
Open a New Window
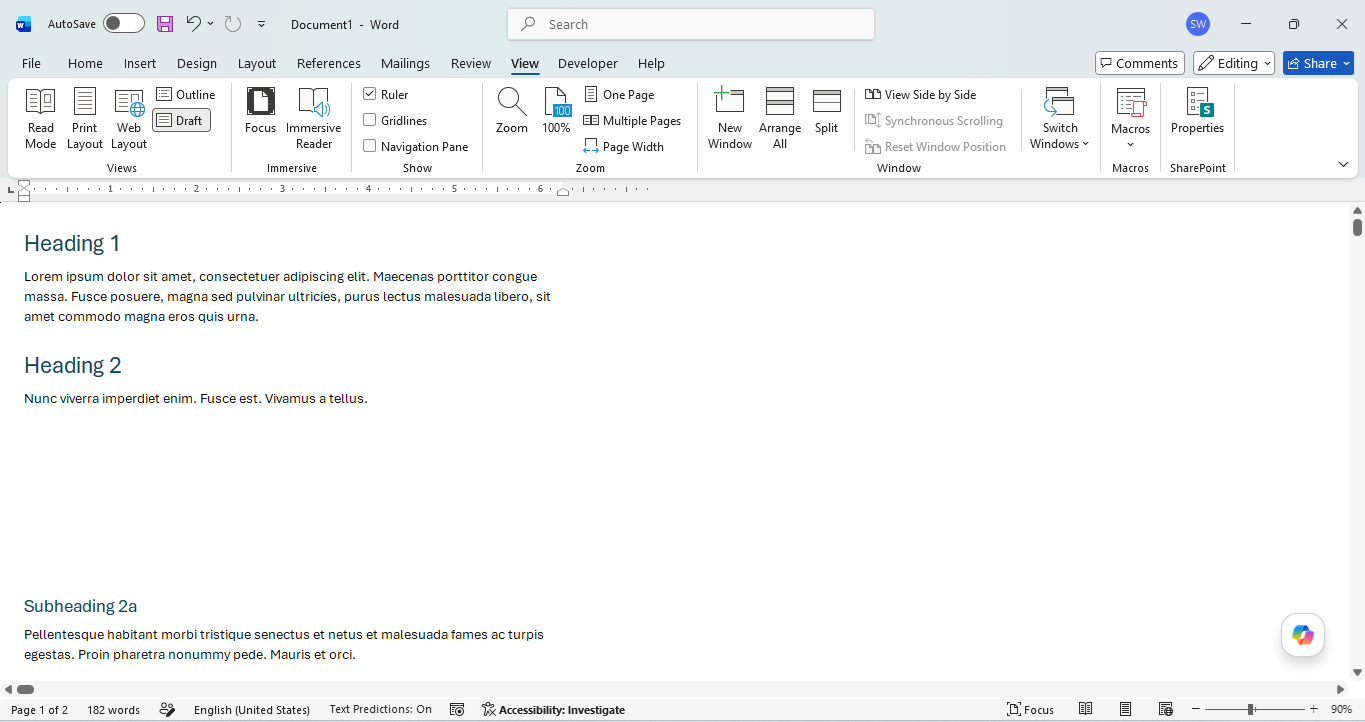click(x=730, y=118)
